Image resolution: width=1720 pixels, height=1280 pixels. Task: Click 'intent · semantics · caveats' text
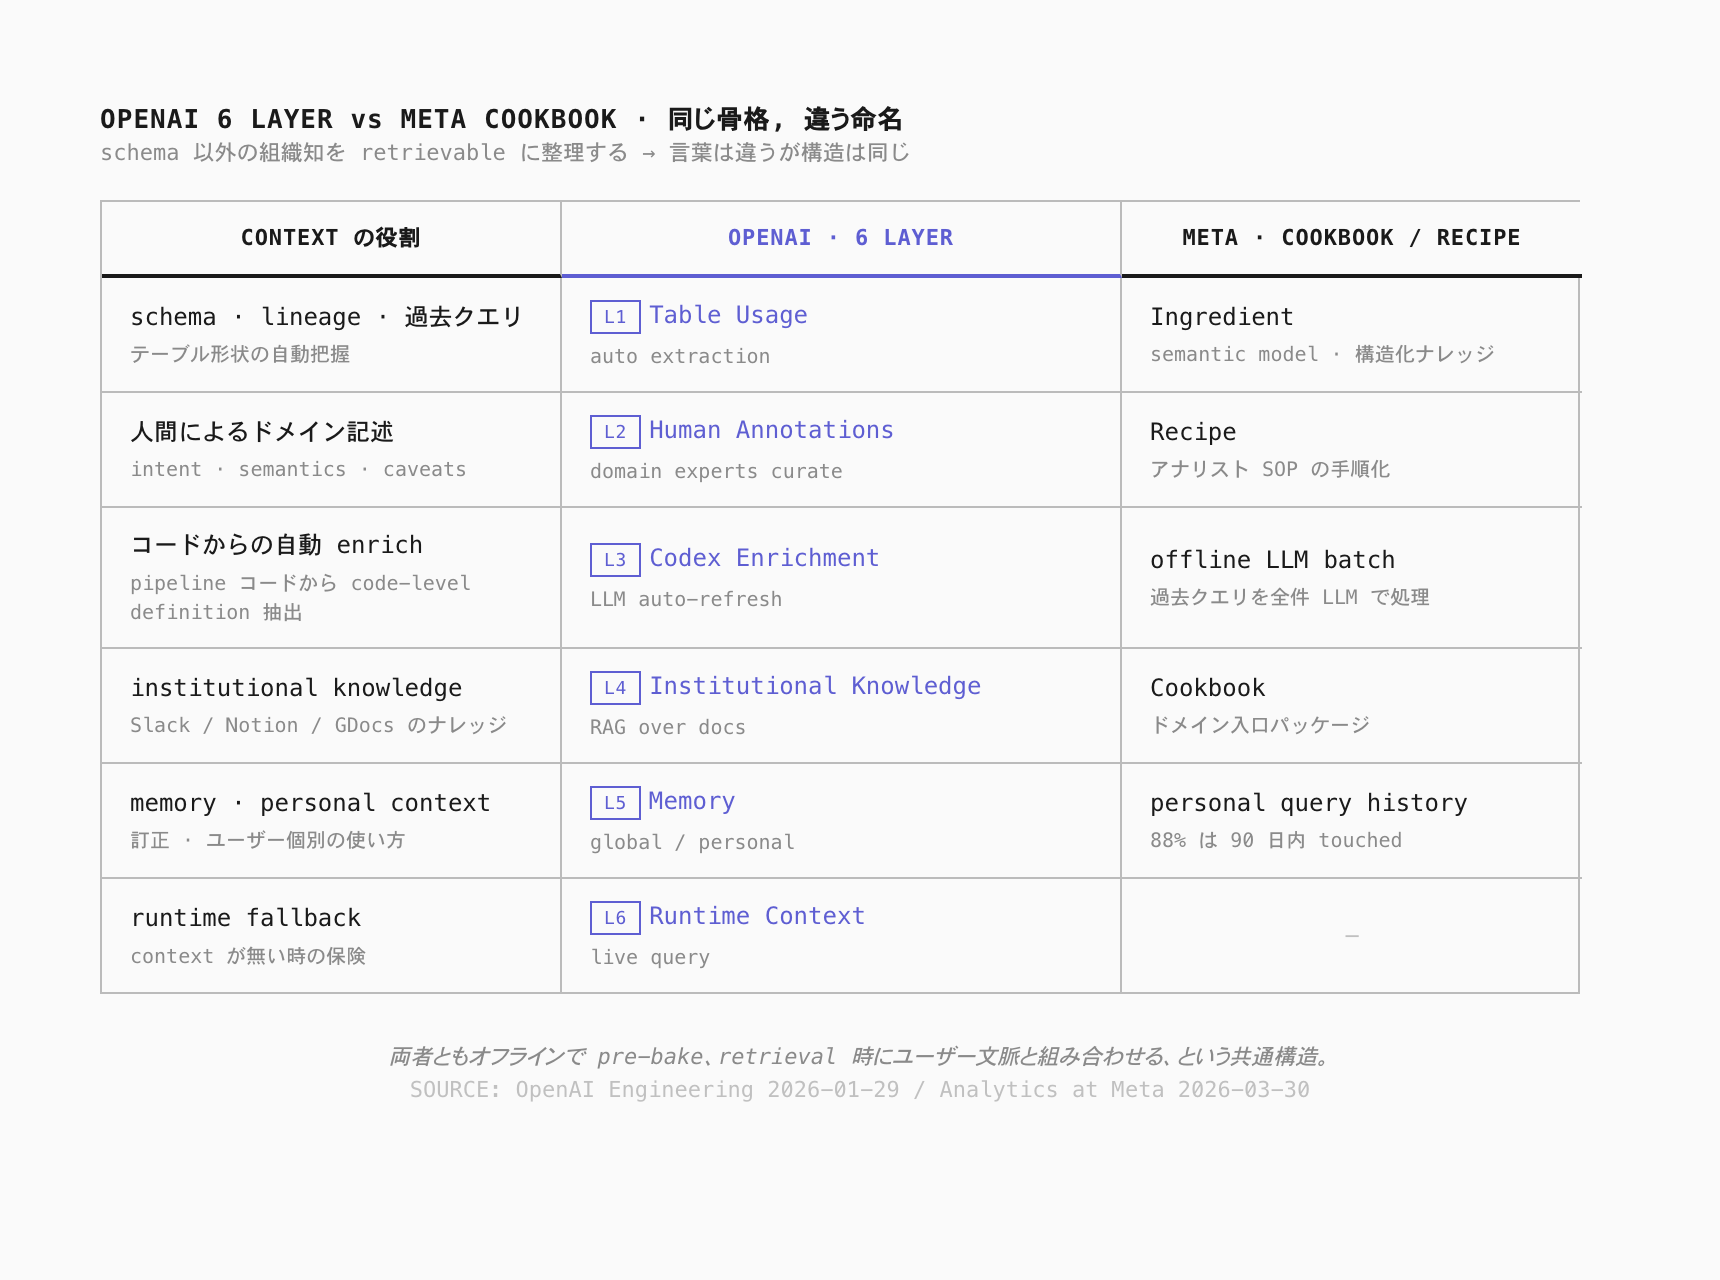(298, 469)
